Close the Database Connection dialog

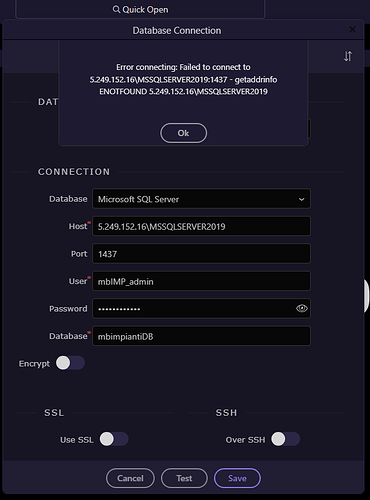pyautogui.click(x=352, y=30)
